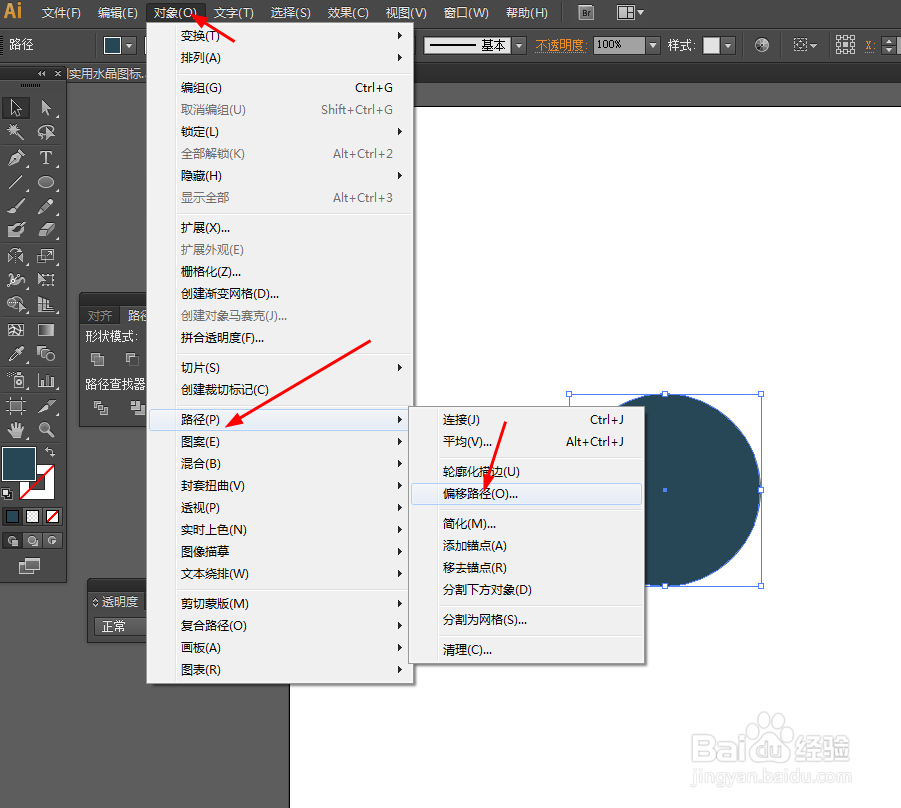The image size is (901, 808).
Task: Open the opacity 100% dropdown arrow
Action: click(x=653, y=45)
